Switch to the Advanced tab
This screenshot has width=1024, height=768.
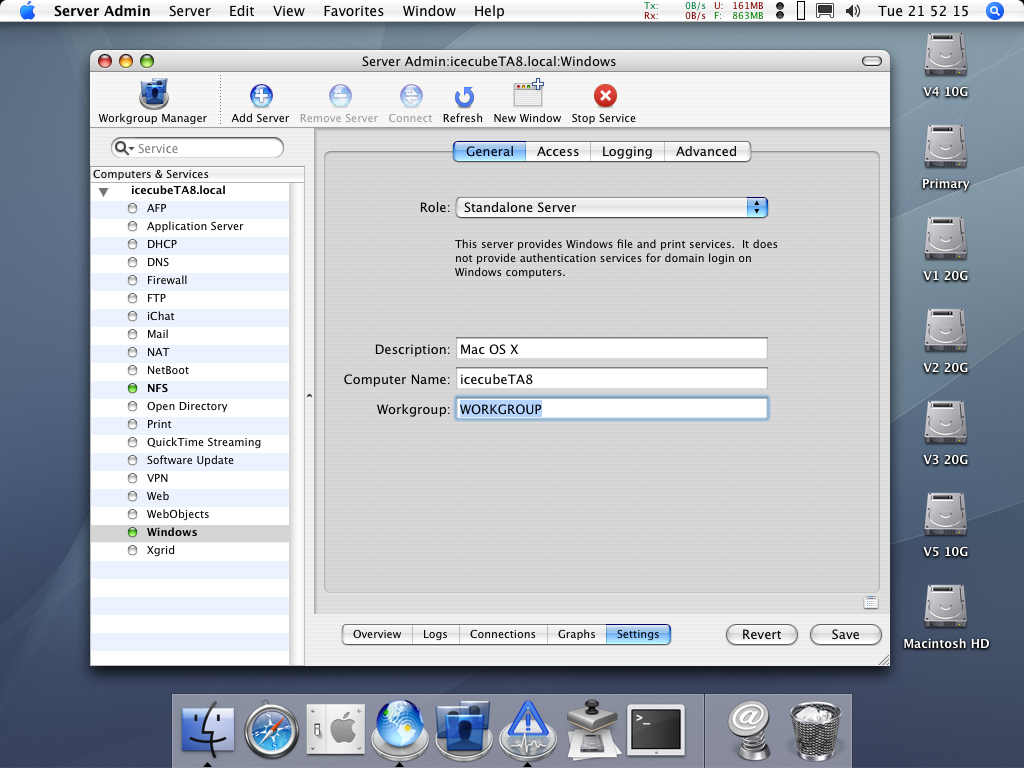tap(707, 152)
